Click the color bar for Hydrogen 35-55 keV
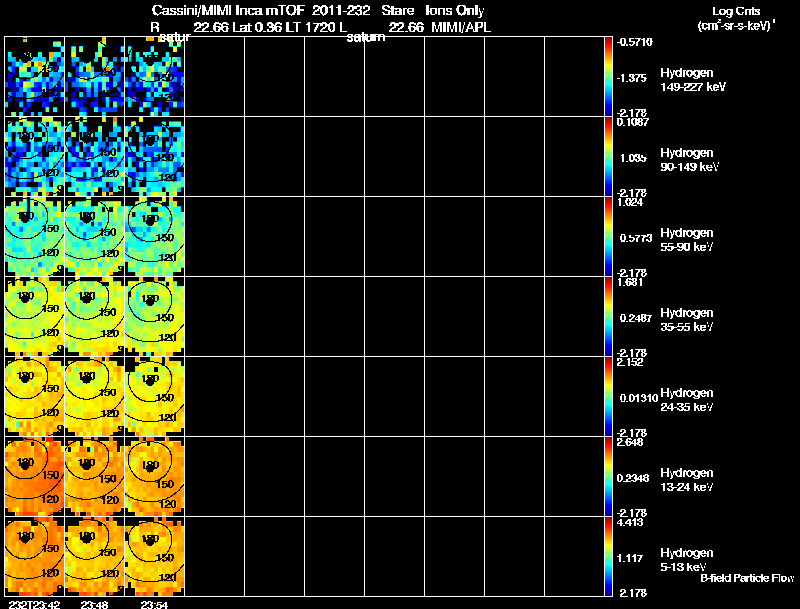This screenshot has width=800, height=609. pyautogui.click(x=608, y=317)
